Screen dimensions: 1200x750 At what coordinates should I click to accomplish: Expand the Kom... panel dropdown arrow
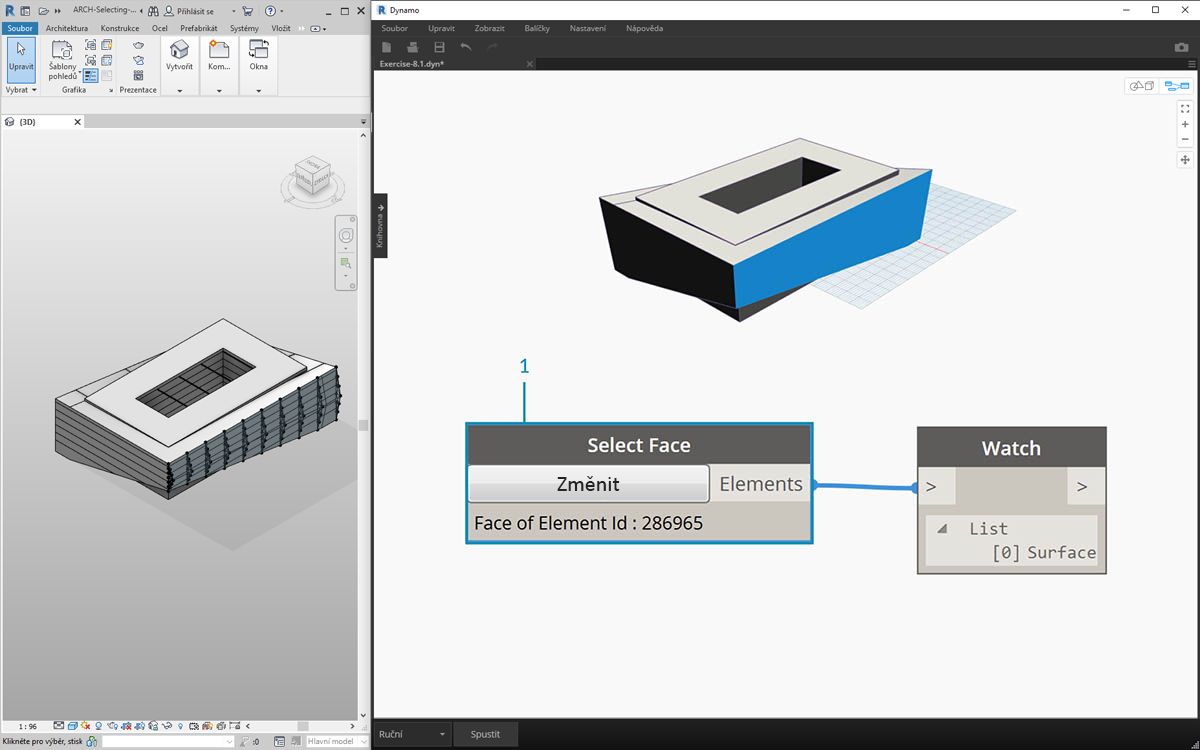(x=219, y=91)
